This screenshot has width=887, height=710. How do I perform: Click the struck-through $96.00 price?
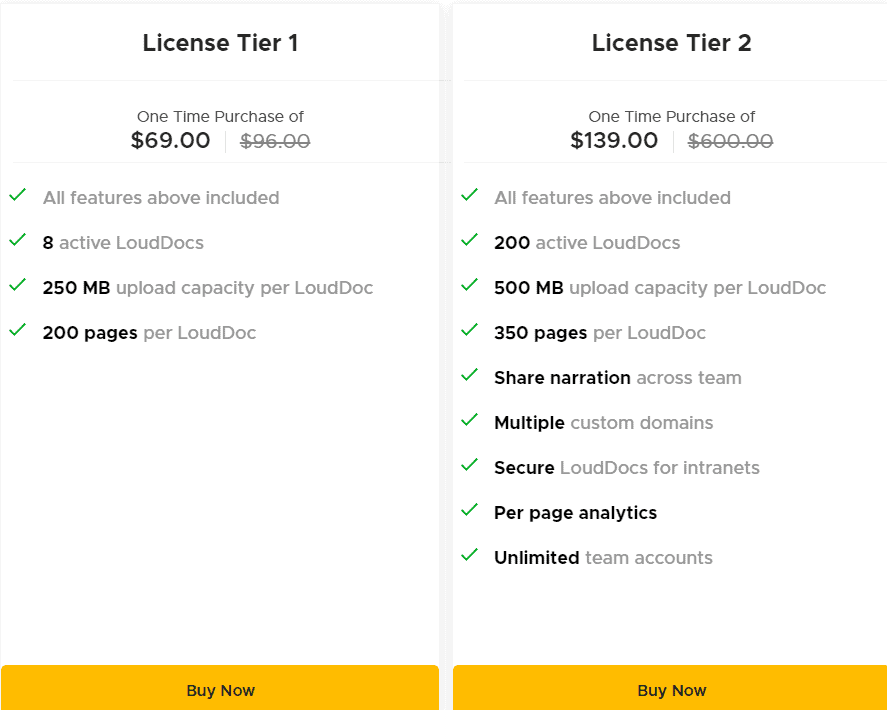click(x=274, y=141)
